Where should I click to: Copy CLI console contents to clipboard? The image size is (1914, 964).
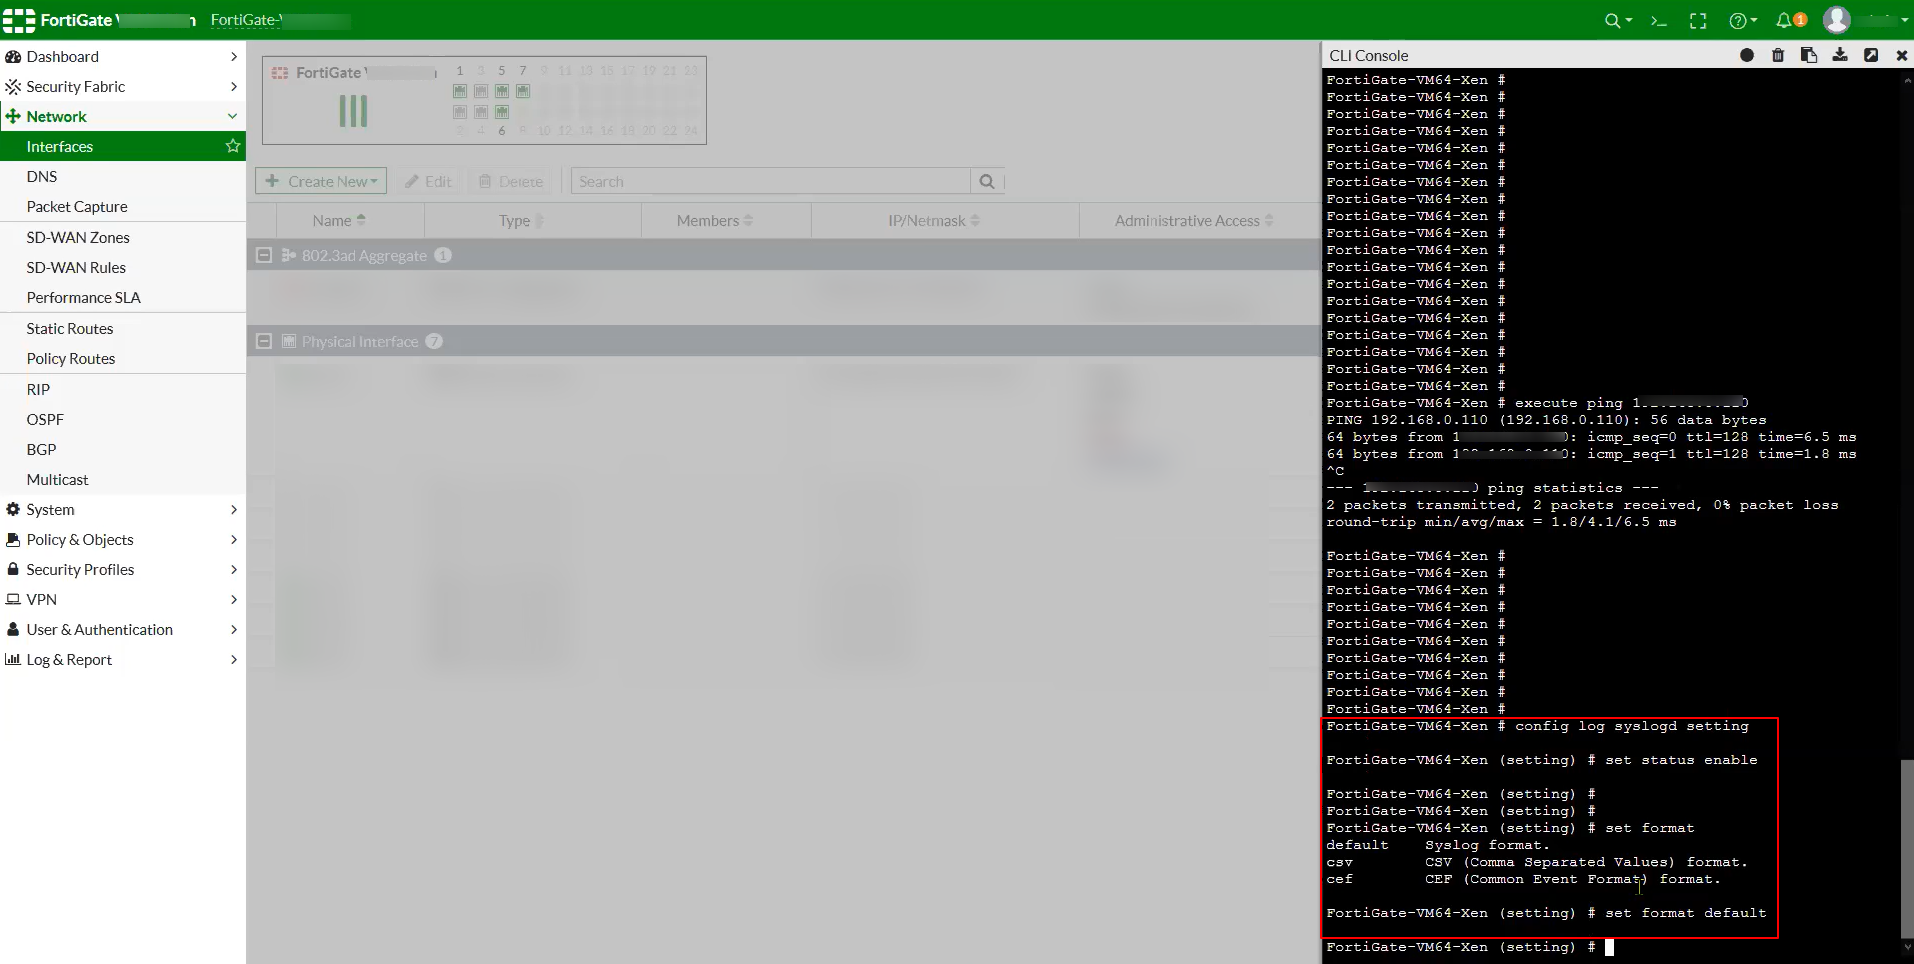[1809, 55]
